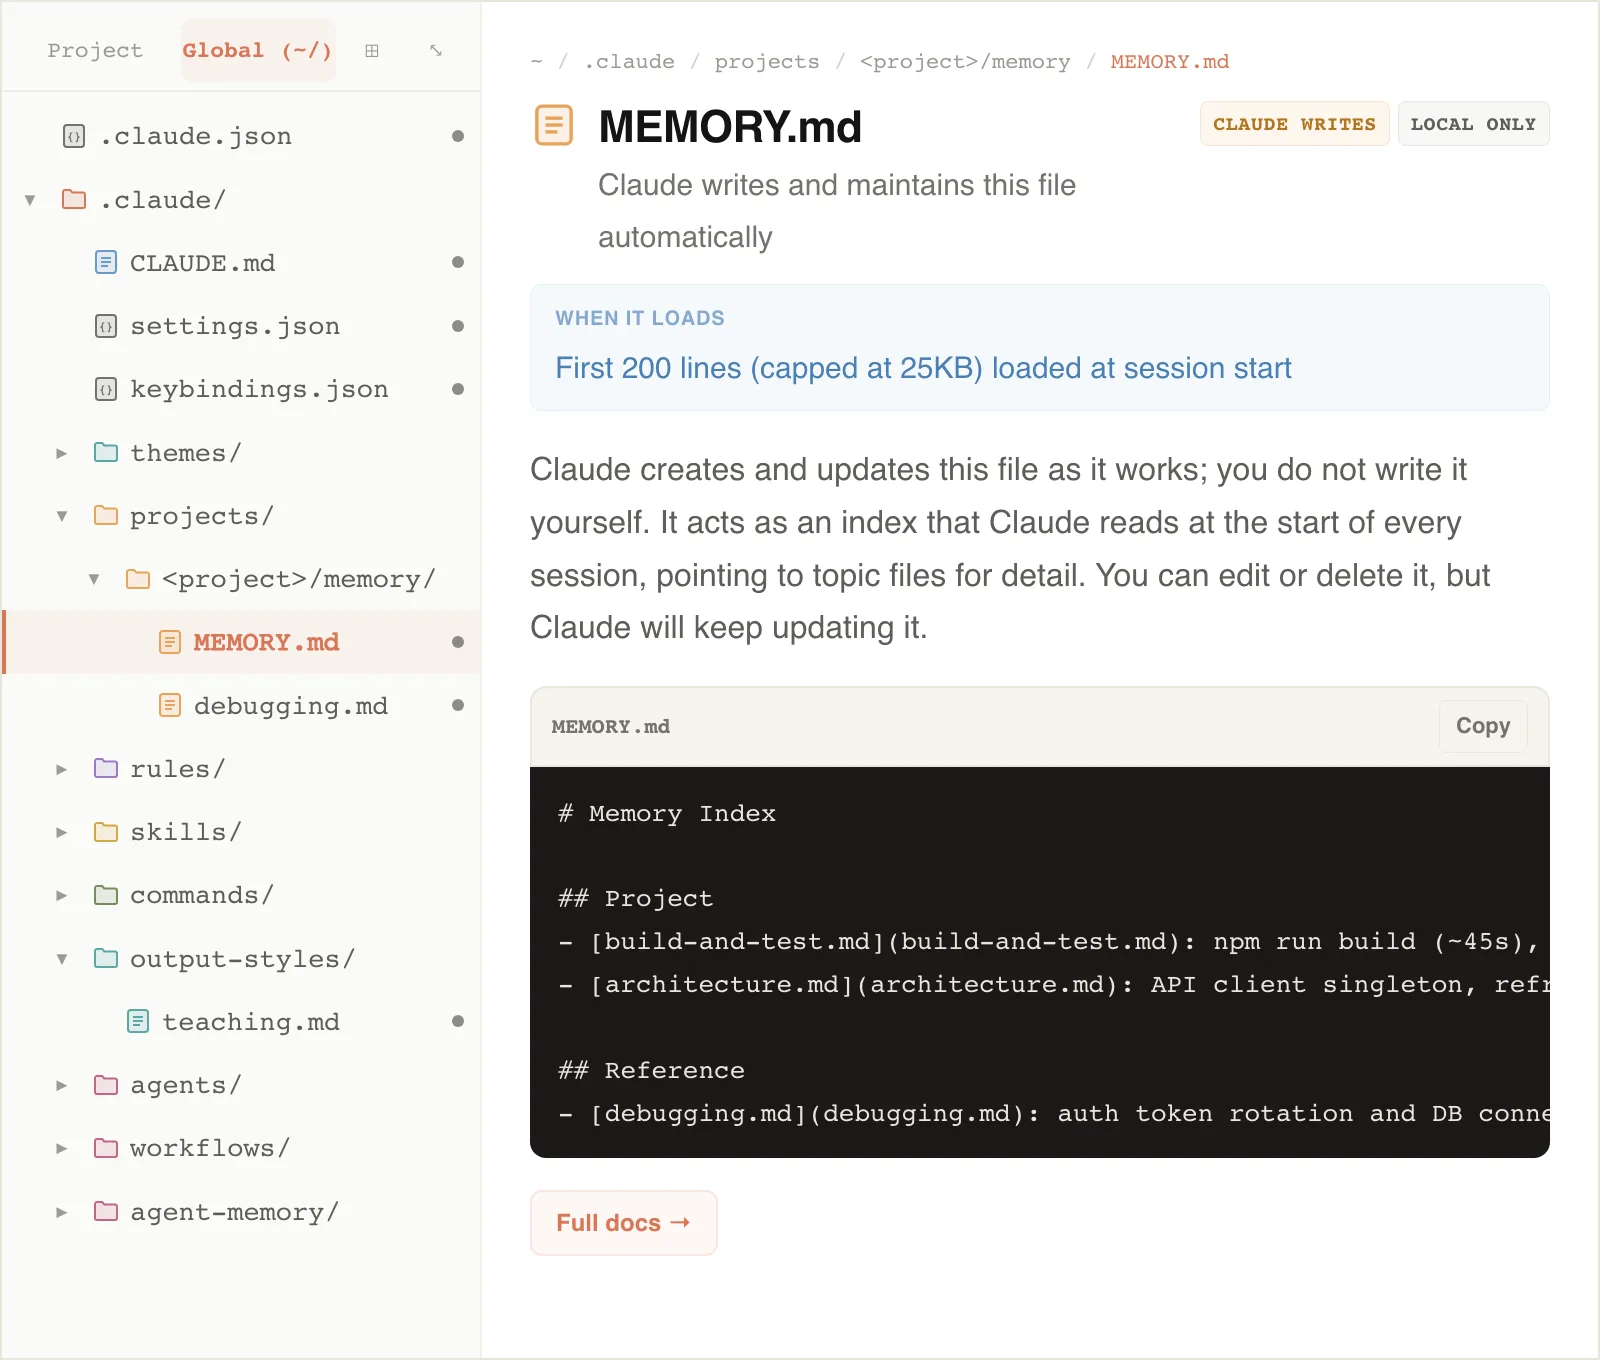Expand the commands/ folder
1600x1360 pixels.
point(62,895)
